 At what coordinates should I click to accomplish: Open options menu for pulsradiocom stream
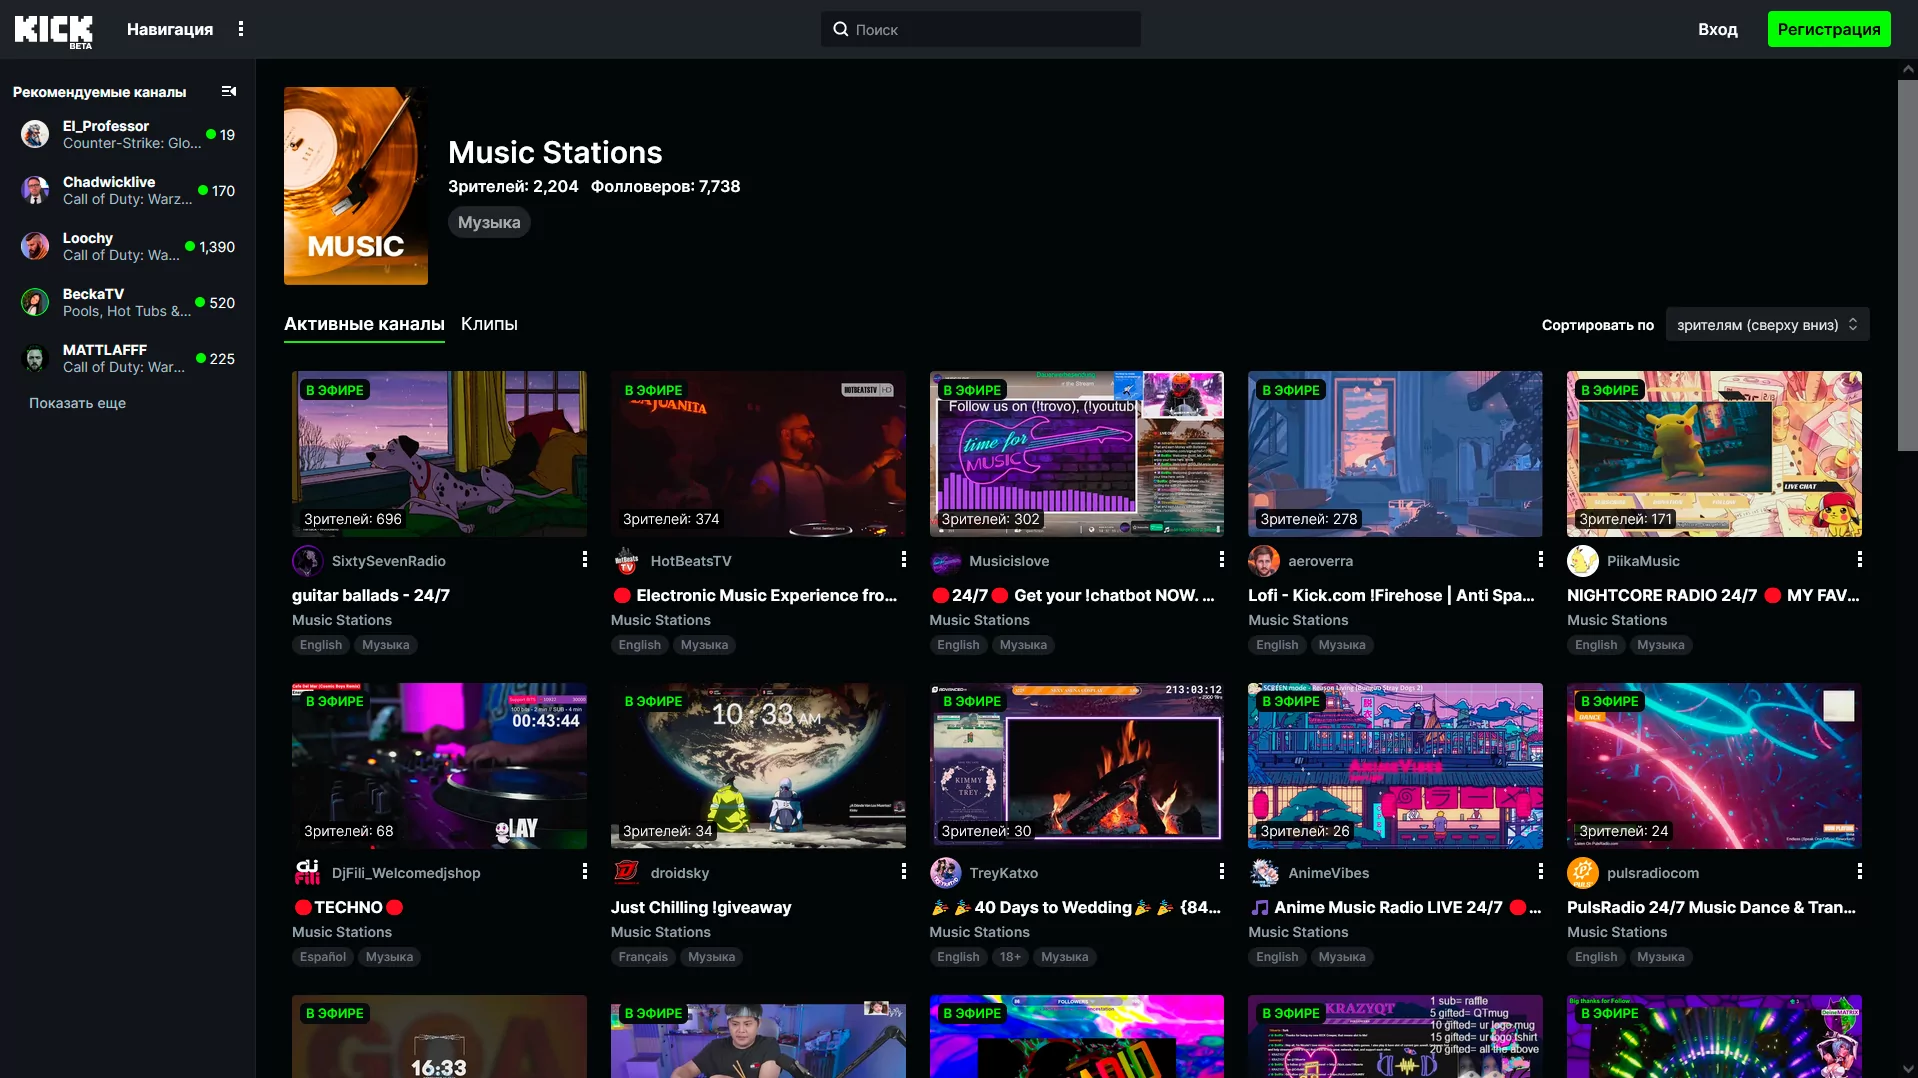pos(1860,872)
